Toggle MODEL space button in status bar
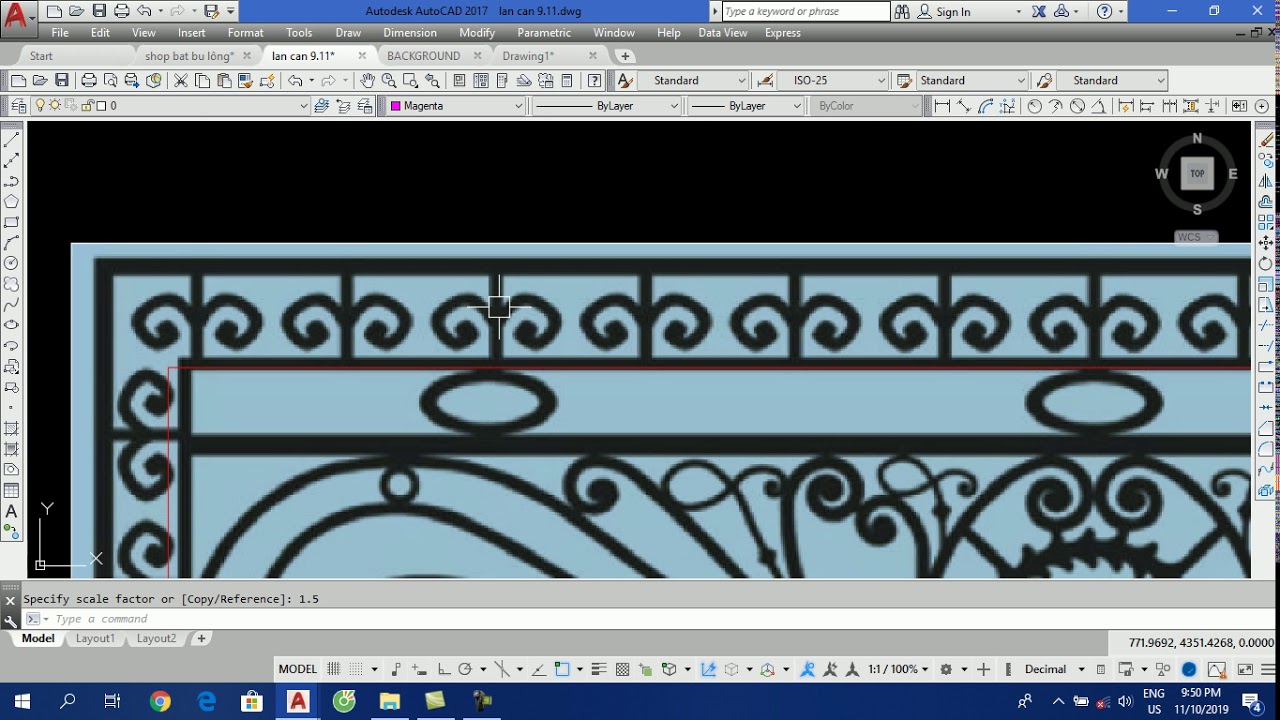Screen dimensions: 1280x720 (297, 669)
